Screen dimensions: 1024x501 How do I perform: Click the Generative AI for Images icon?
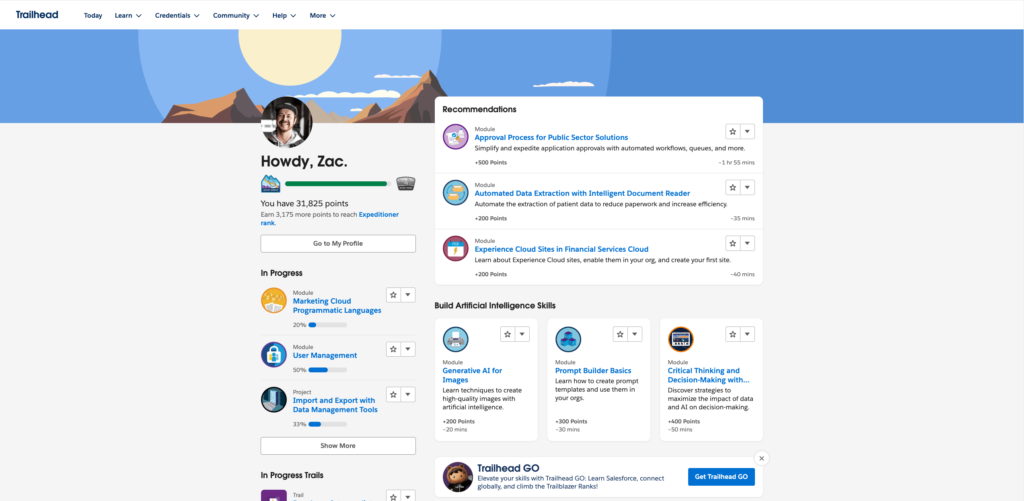[x=455, y=340]
